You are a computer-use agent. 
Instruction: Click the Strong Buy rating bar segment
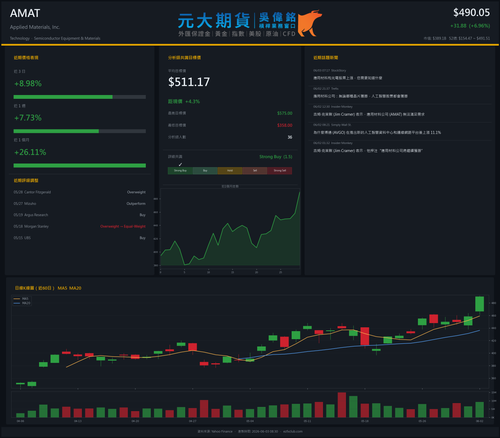180,171
